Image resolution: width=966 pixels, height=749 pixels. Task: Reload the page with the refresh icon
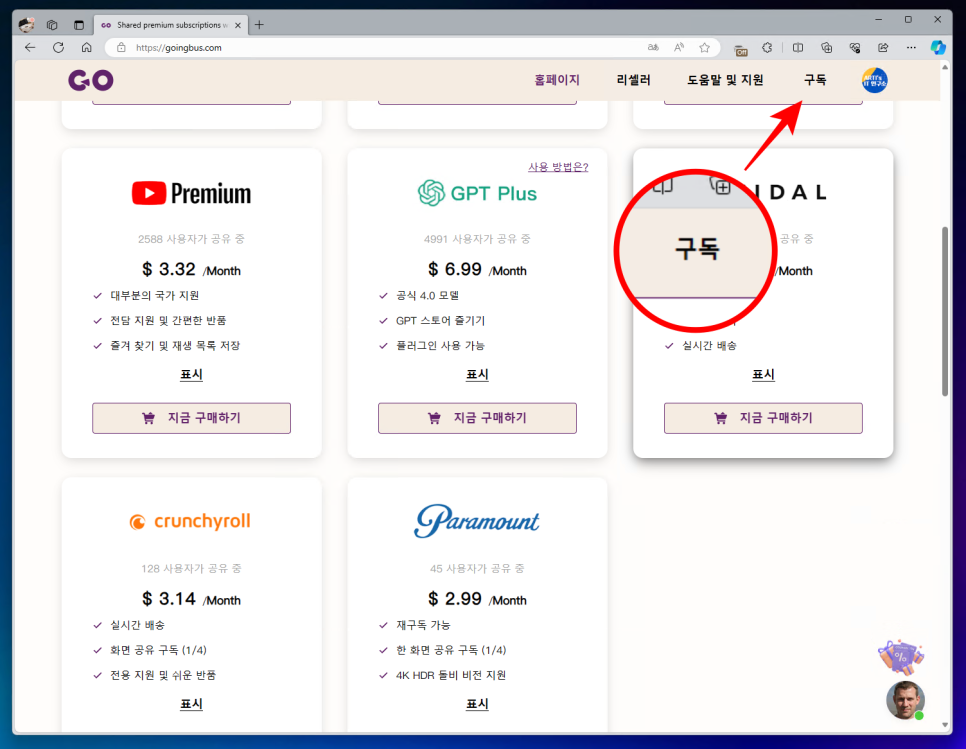59,47
